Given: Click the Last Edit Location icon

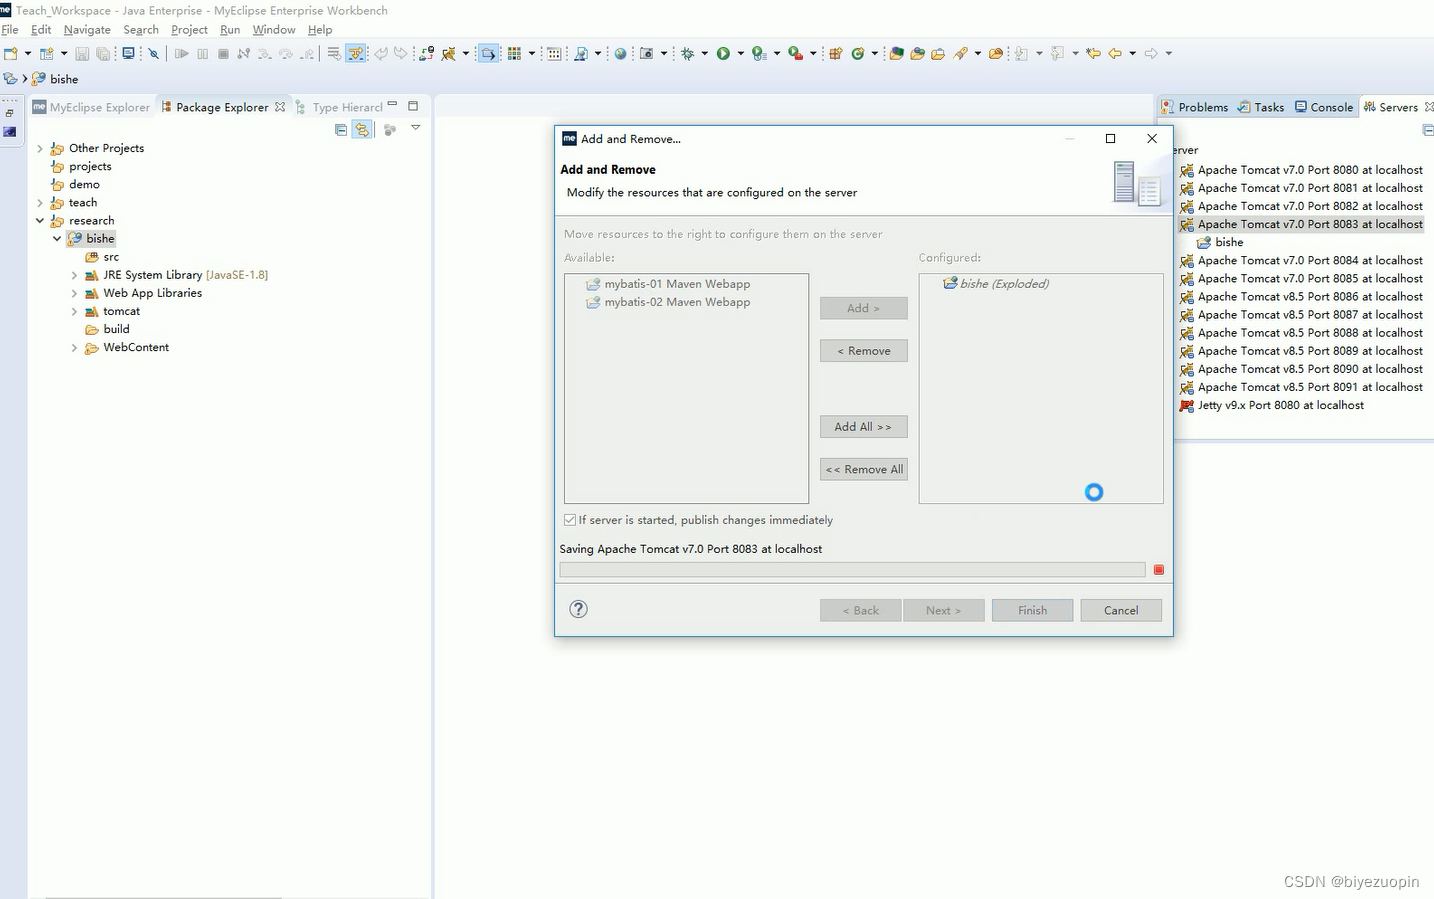Looking at the screenshot, I should pos(1093,53).
